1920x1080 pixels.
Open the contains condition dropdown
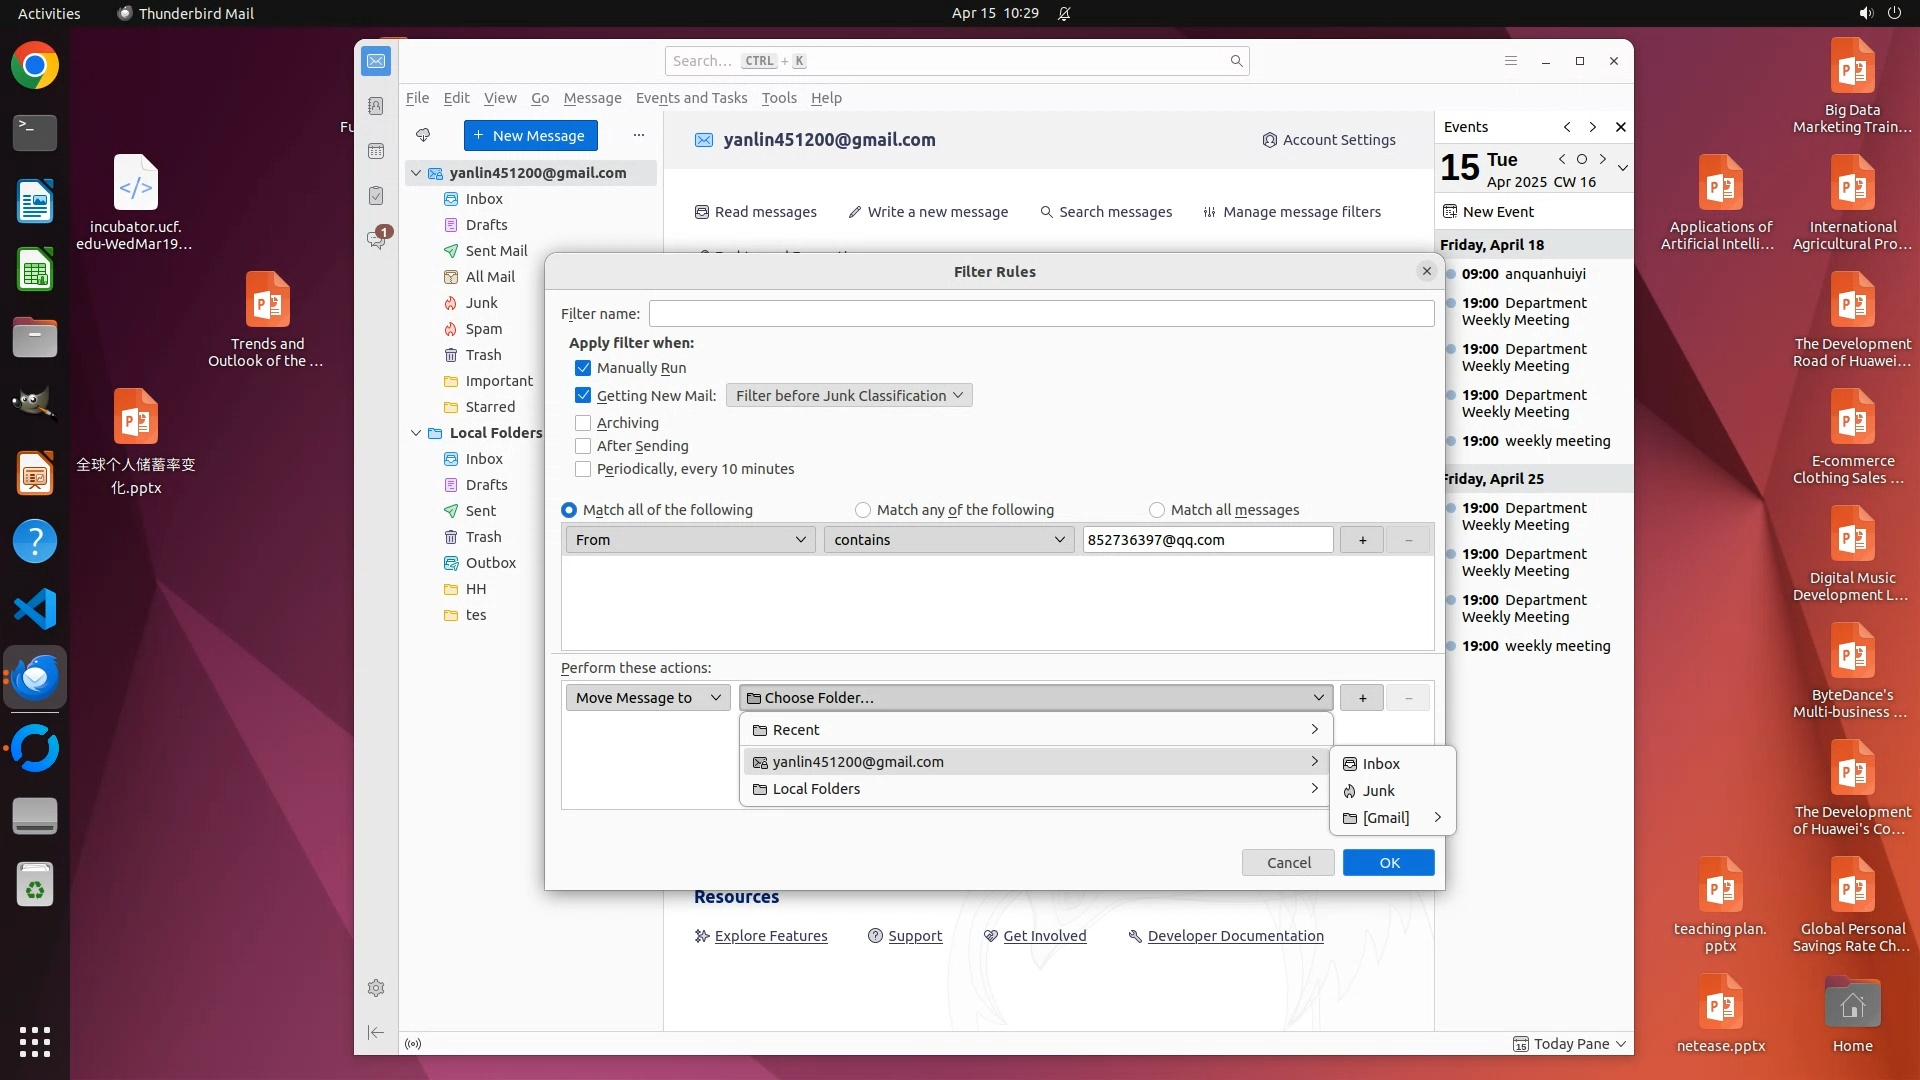pyautogui.click(x=948, y=540)
